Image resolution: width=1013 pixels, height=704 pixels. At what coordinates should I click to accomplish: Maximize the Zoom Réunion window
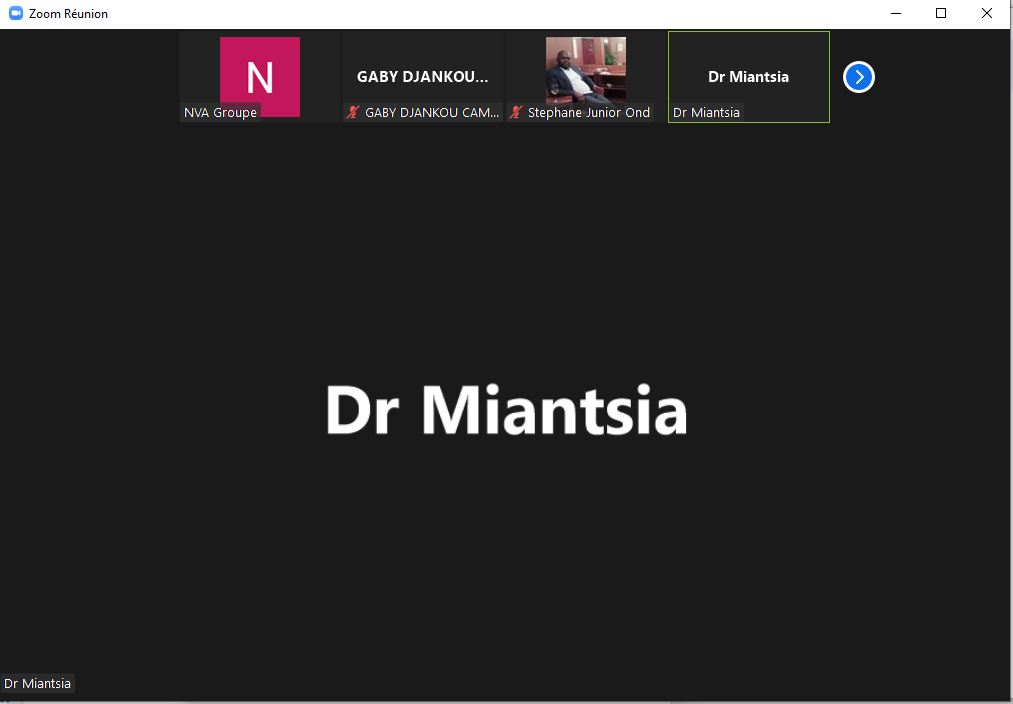pyautogui.click(x=941, y=14)
